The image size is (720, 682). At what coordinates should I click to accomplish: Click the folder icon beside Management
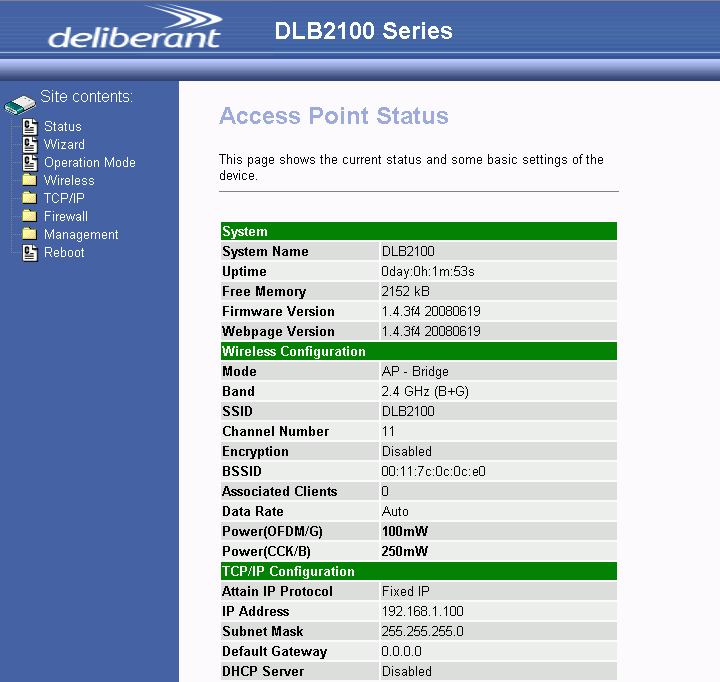29,235
